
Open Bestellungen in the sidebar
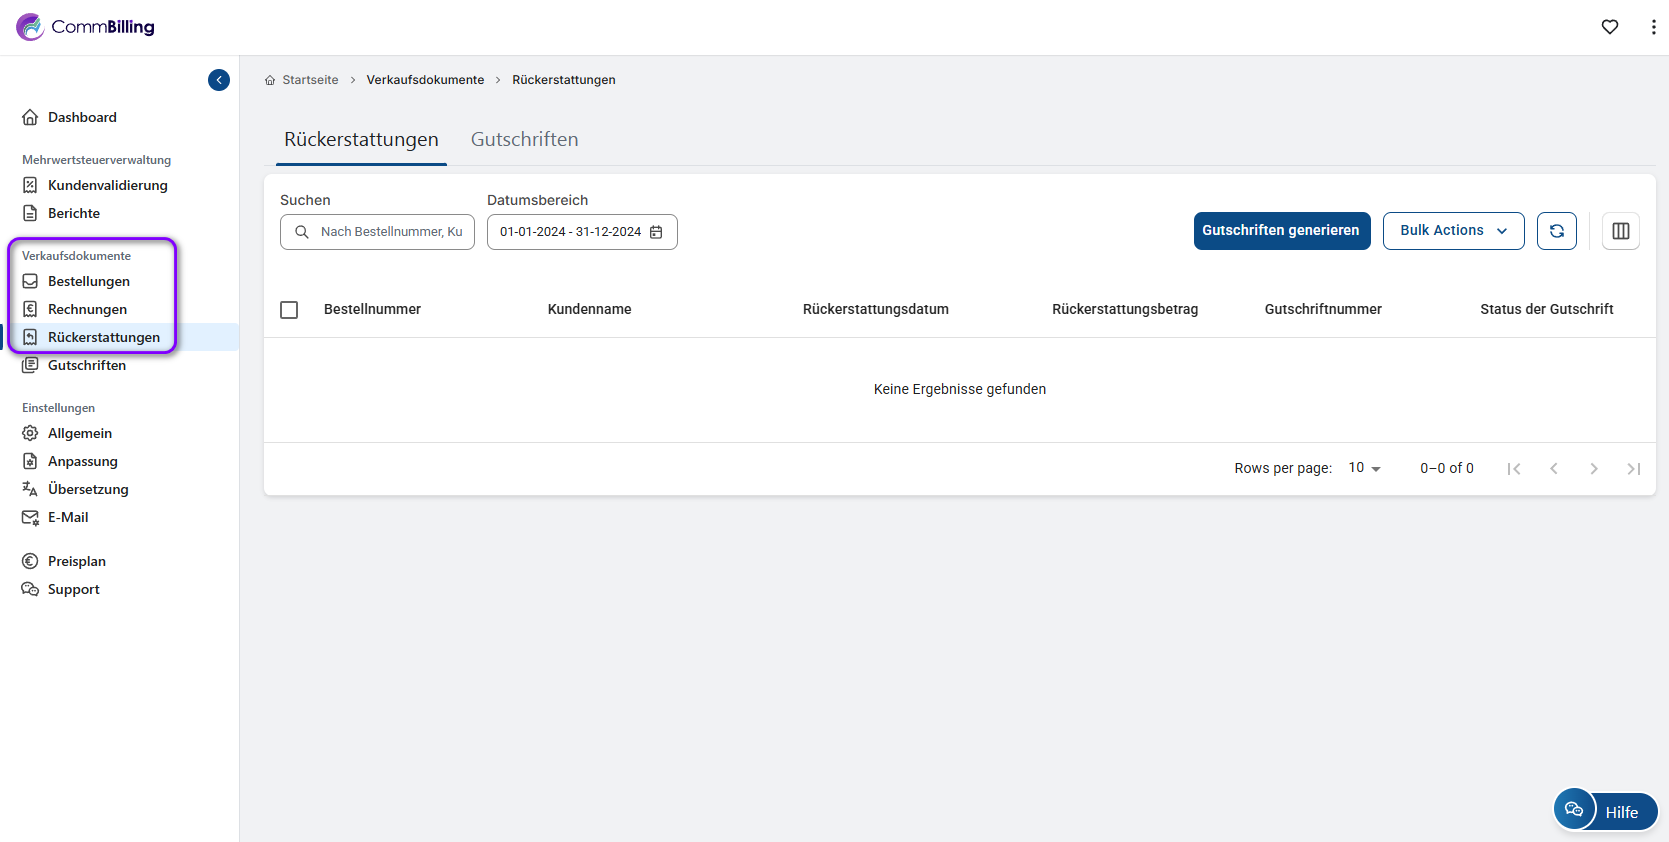[x=88, y=282]
